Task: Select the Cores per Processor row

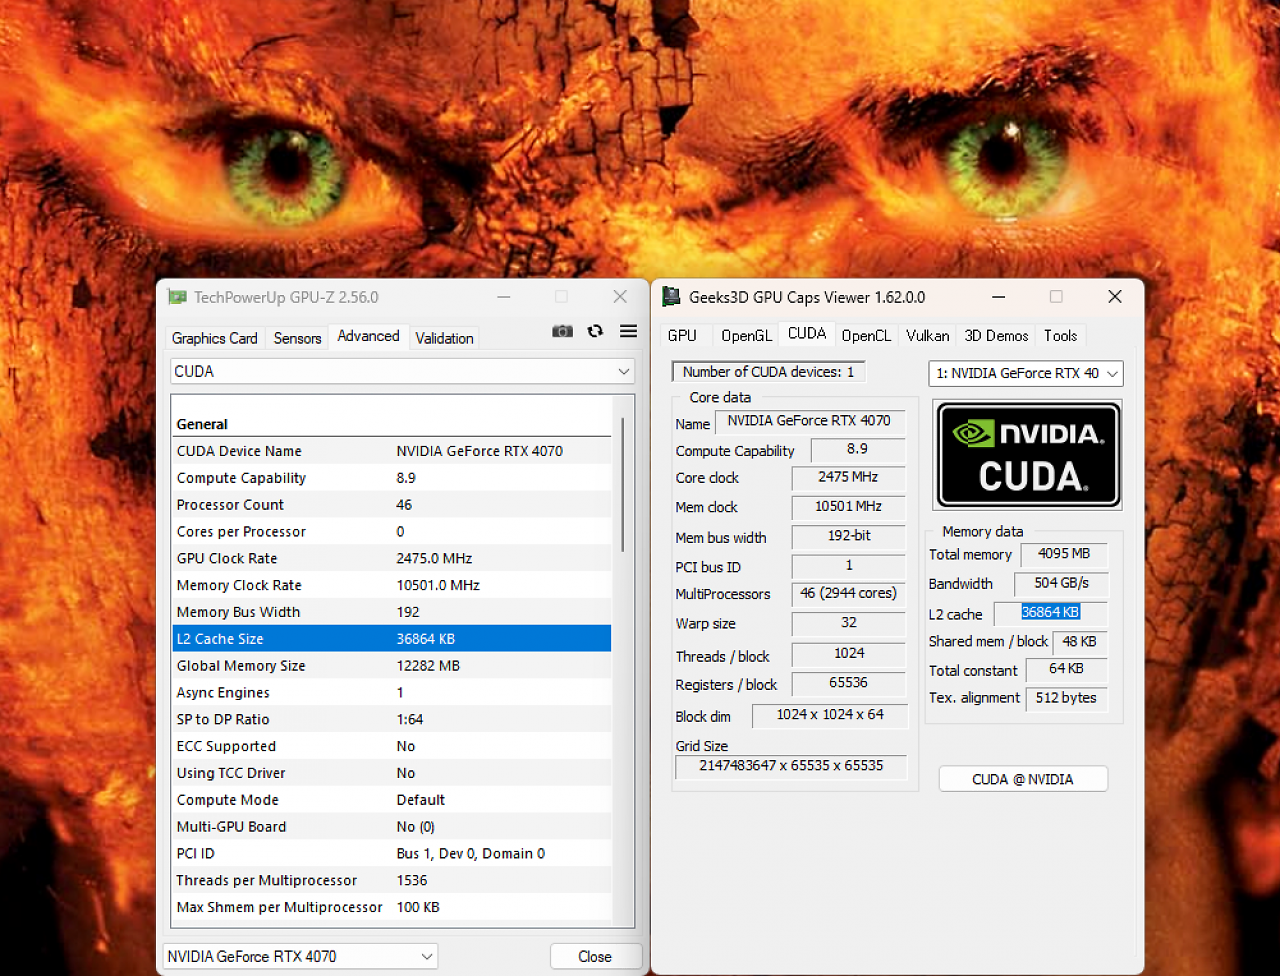Action: coord(392,532)
